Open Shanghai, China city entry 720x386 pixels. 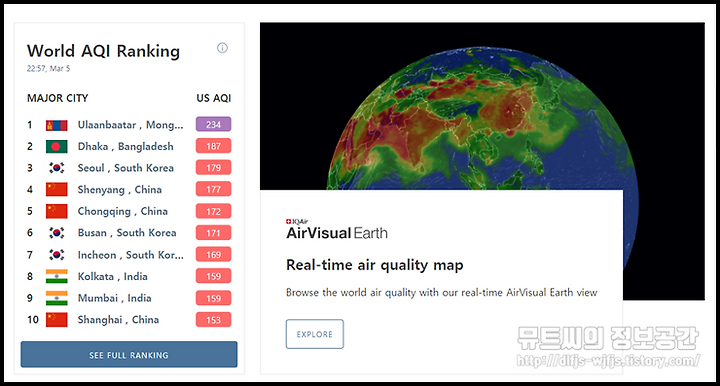pyautogui.click(x=118, y=319)
